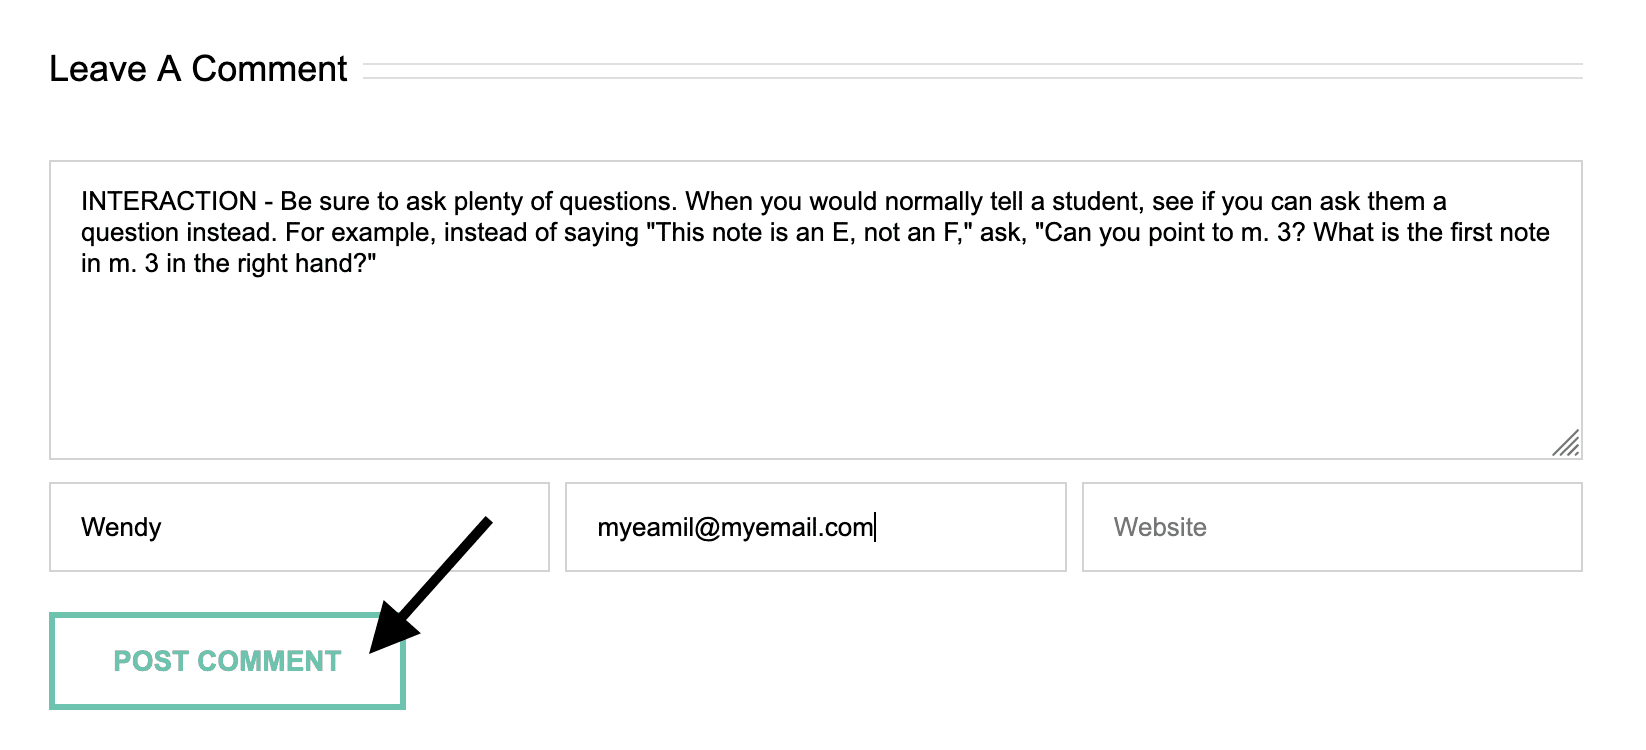Click the divider line beside Leave A Comment
1646x750 pixels.
point(975,69)
